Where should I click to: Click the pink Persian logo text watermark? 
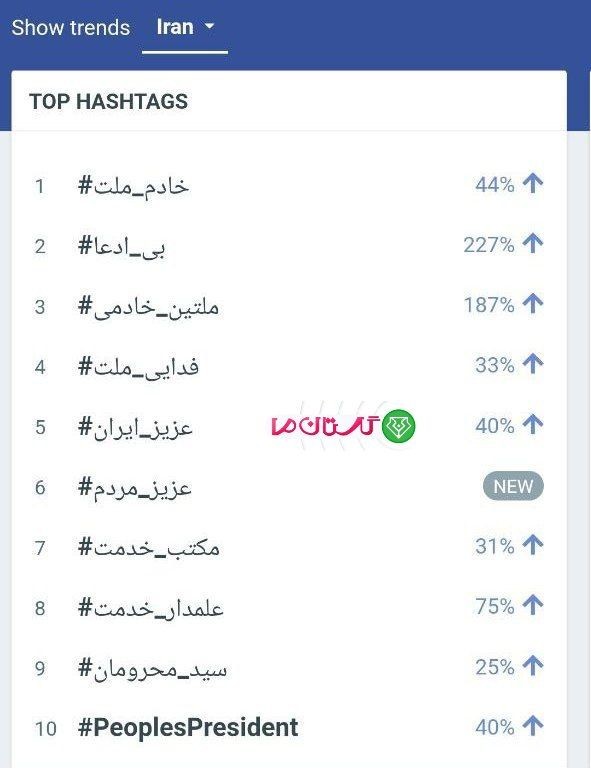[x=325, y=426]
